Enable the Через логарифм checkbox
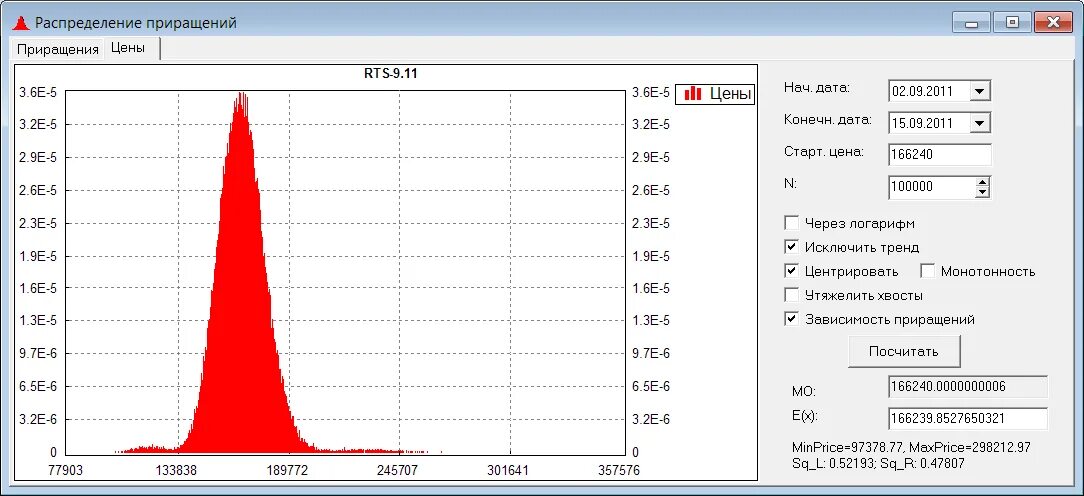The image size is (1084, 496). tap(792, 223)
